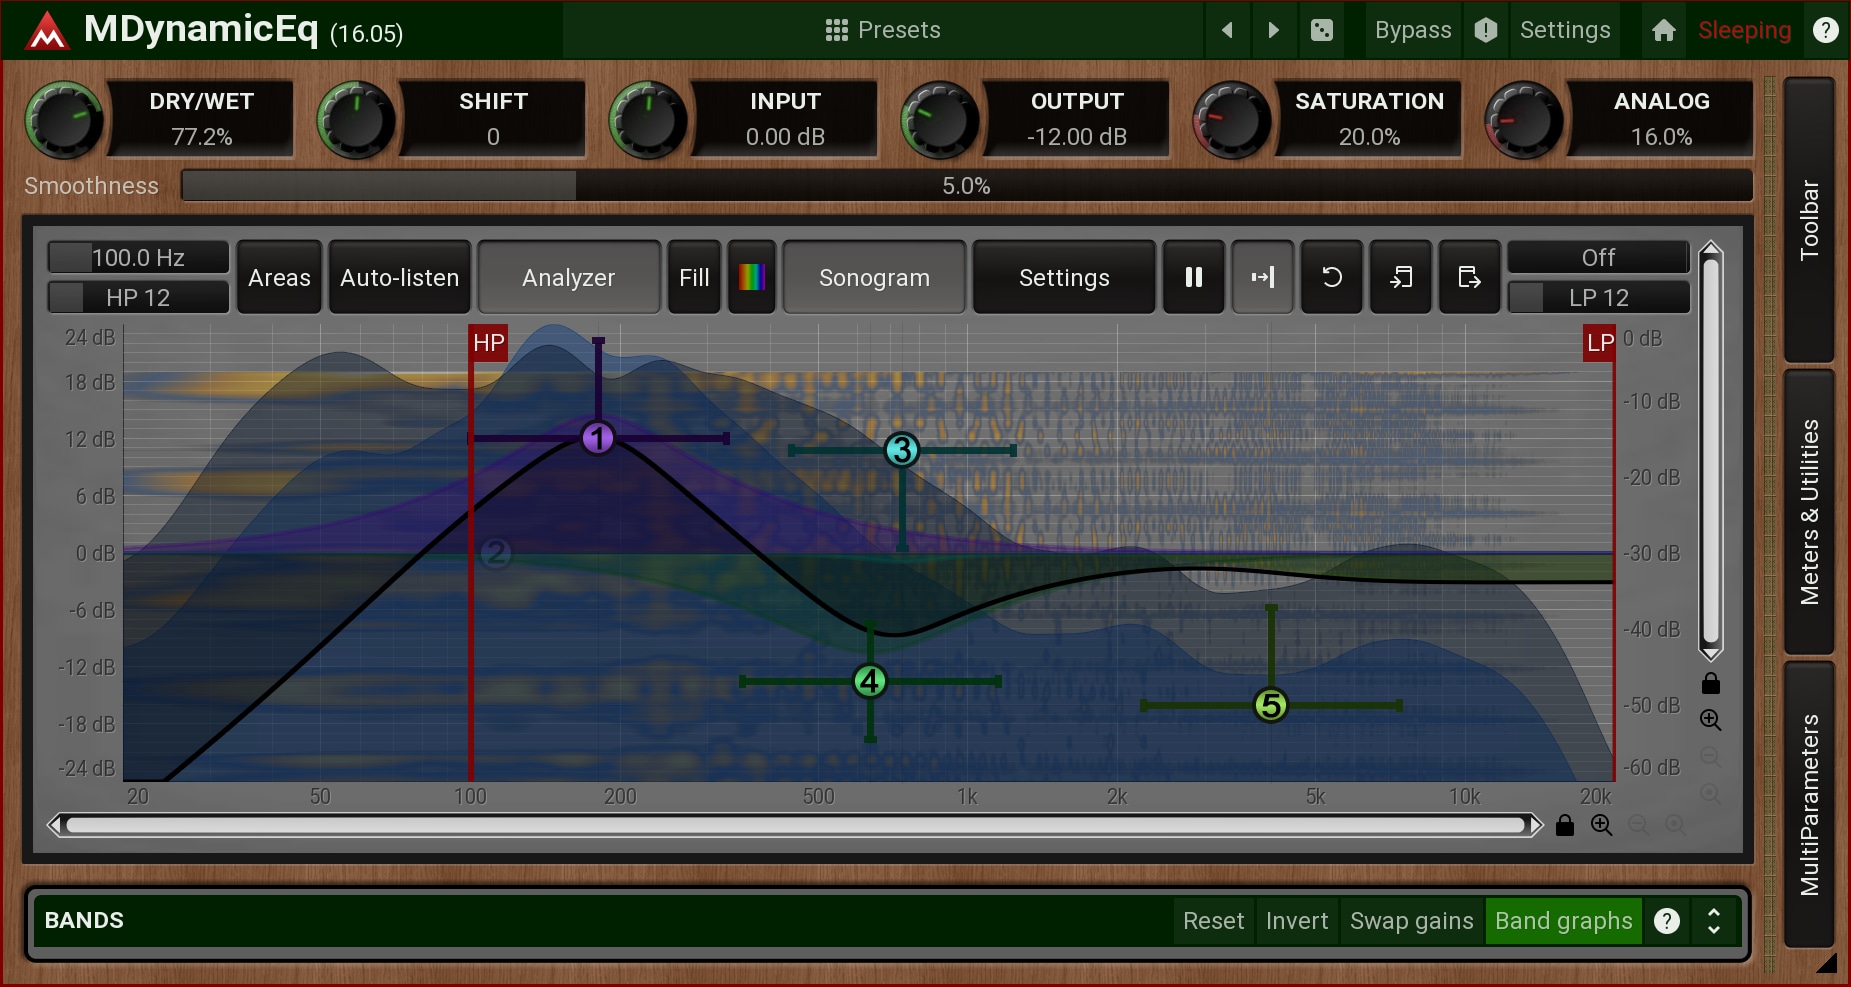Open the analyzer Settings button
Image resolution: width=1851 pixels, height=987 pixels.
(1064, 278)
